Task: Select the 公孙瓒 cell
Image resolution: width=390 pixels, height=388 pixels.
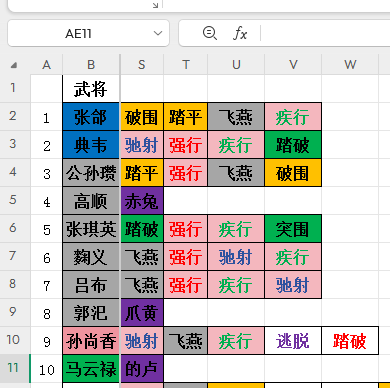Action: [x=91, y=173]
